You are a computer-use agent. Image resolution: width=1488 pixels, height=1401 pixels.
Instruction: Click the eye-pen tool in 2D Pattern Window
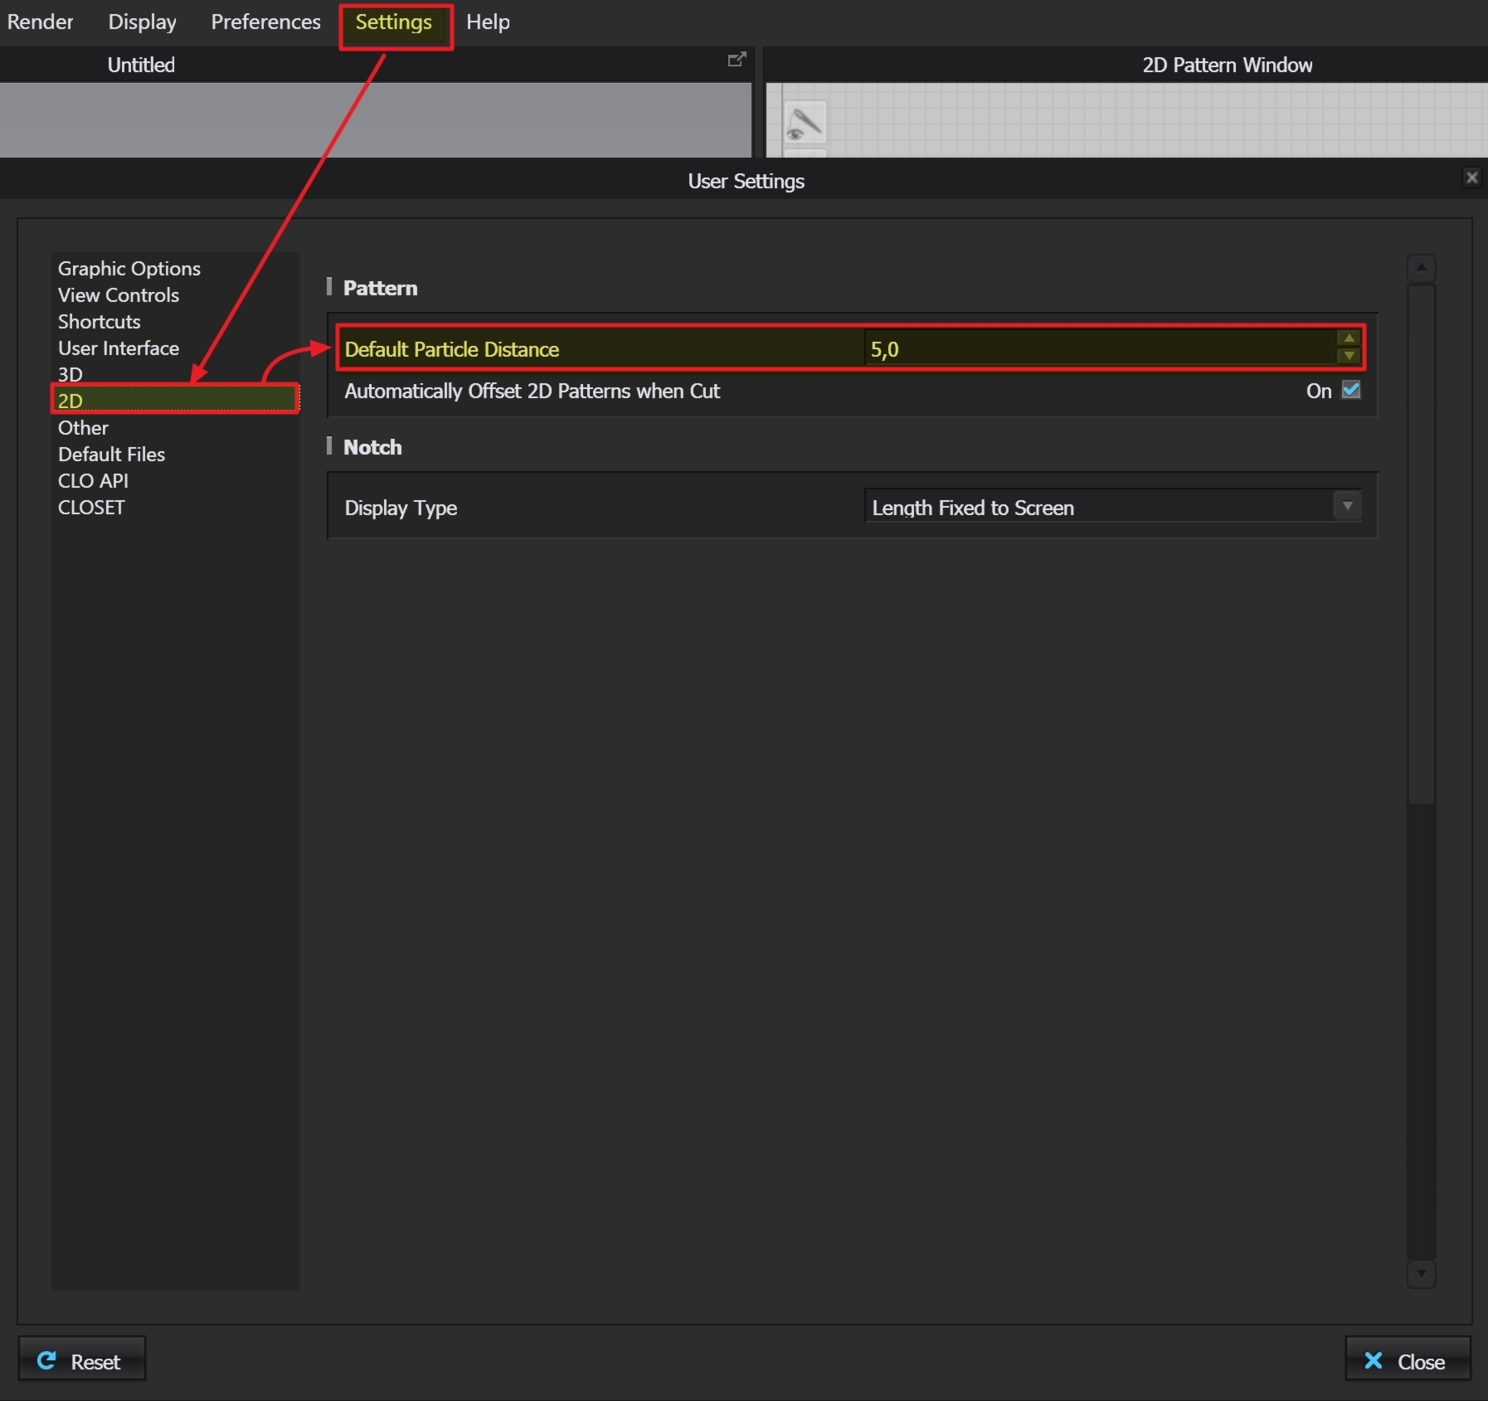(x=805, y=123)
